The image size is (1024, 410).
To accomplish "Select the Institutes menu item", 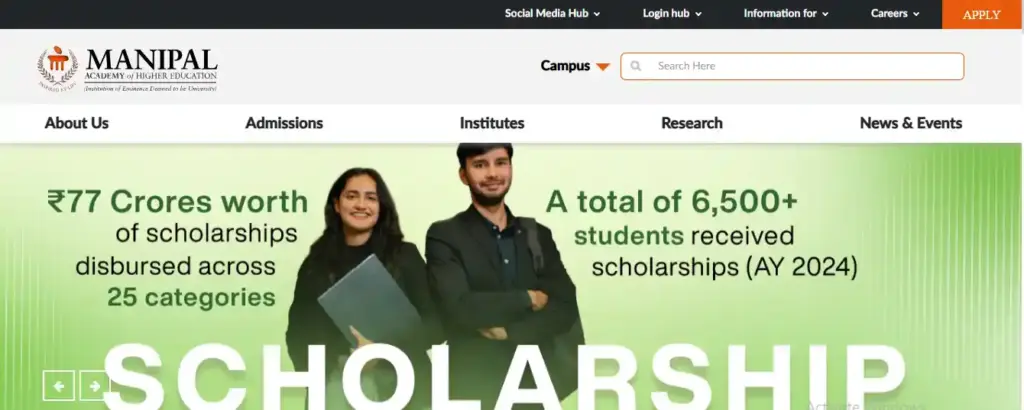I will point(492,123).
